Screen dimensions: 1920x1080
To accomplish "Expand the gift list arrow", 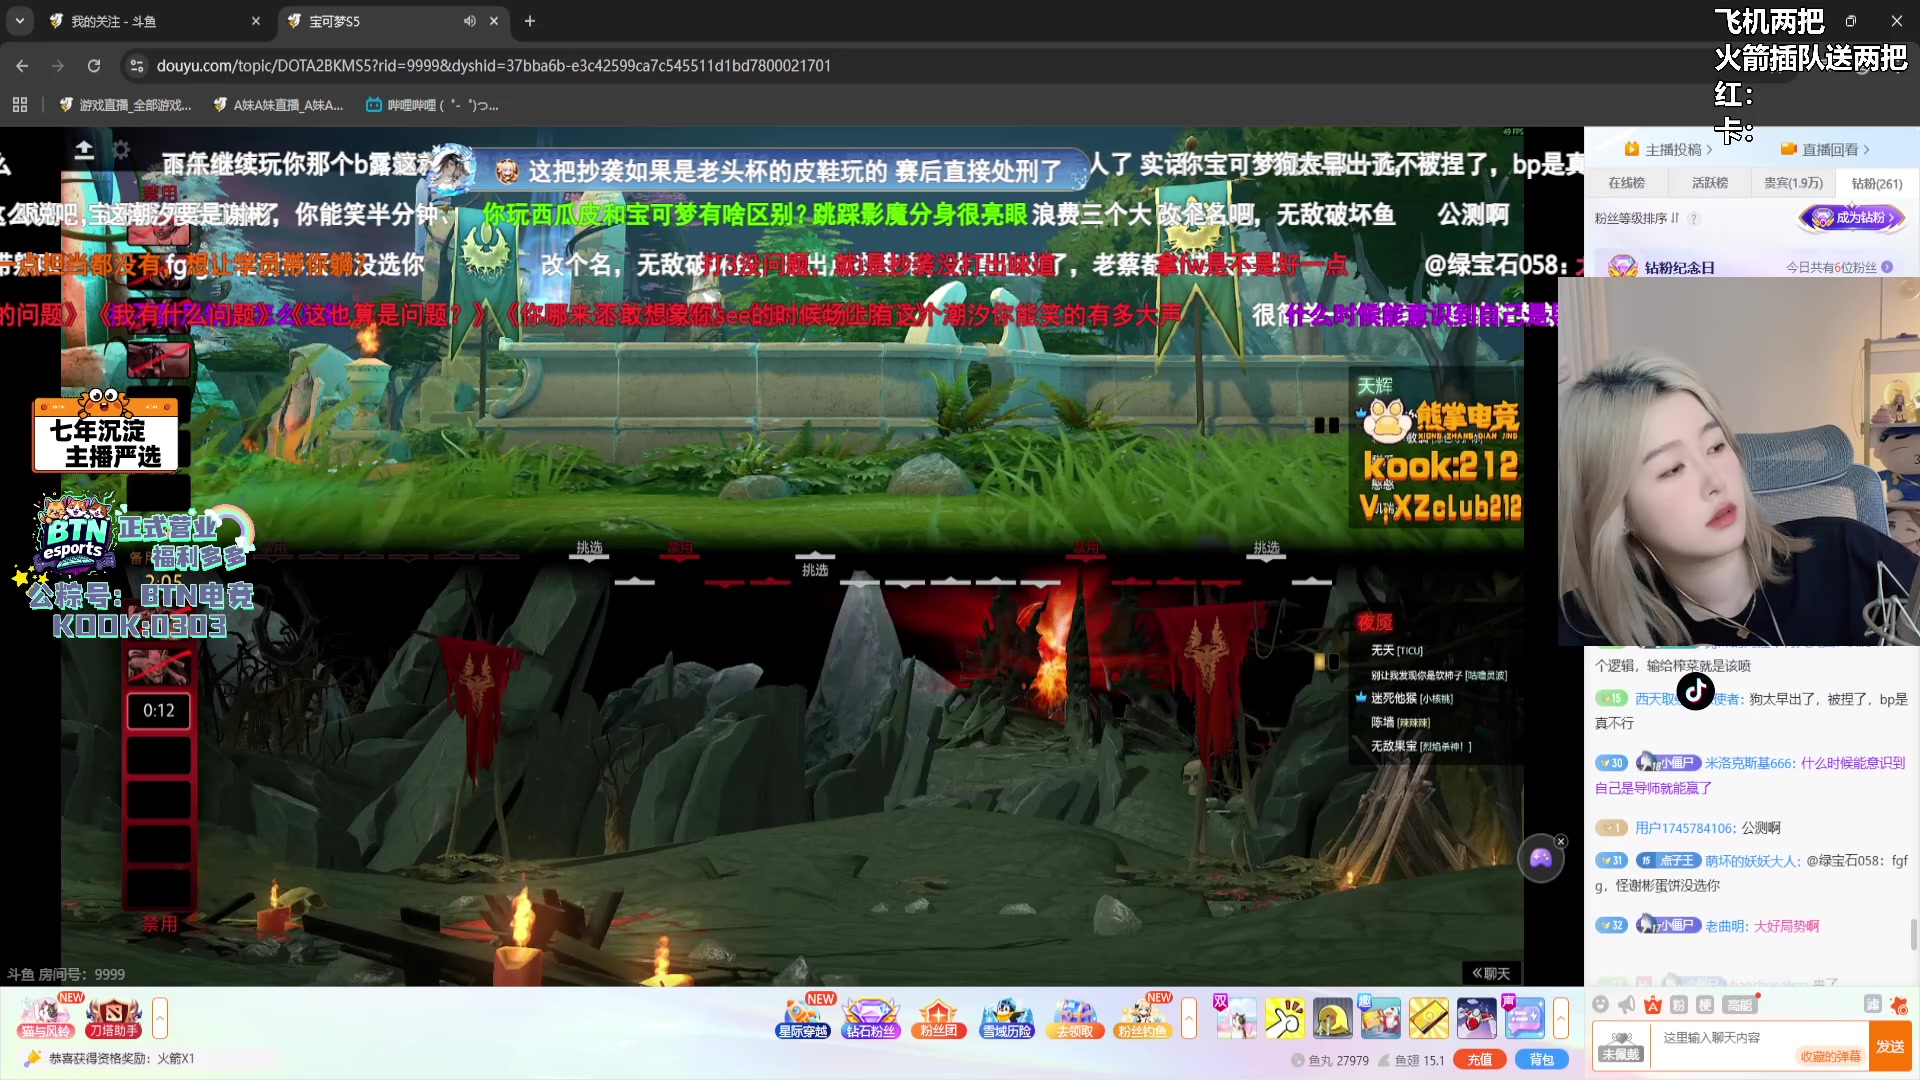I will [x=1561, y=1018].
